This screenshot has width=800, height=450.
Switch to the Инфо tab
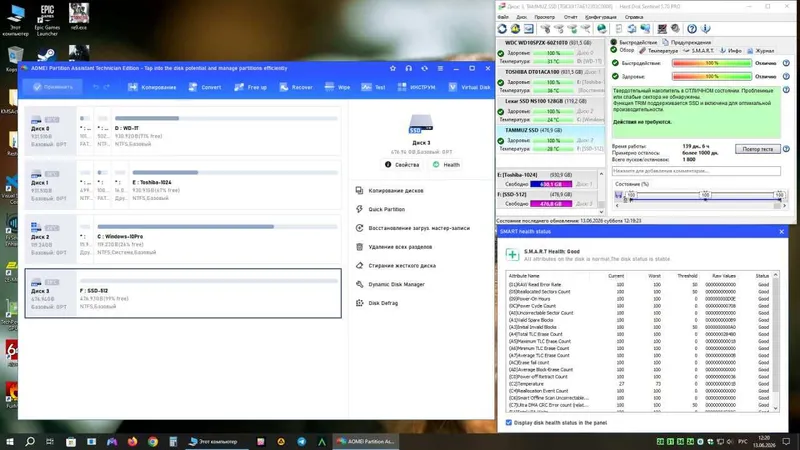tap(731, 51)
